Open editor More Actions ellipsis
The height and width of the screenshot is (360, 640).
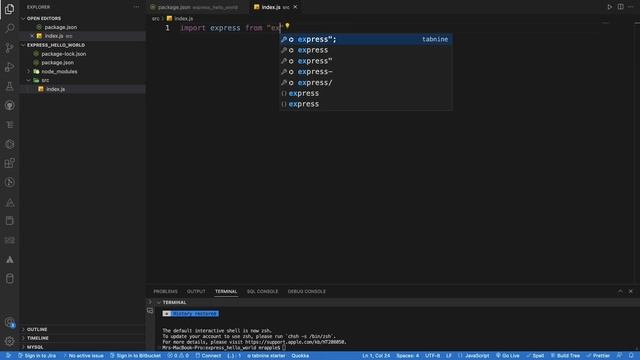(x=631, y=7)
